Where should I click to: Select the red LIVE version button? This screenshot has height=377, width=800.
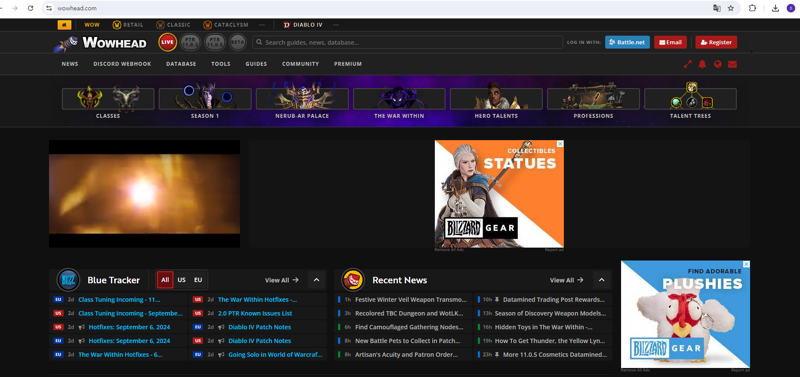click(x=167, y=42)
